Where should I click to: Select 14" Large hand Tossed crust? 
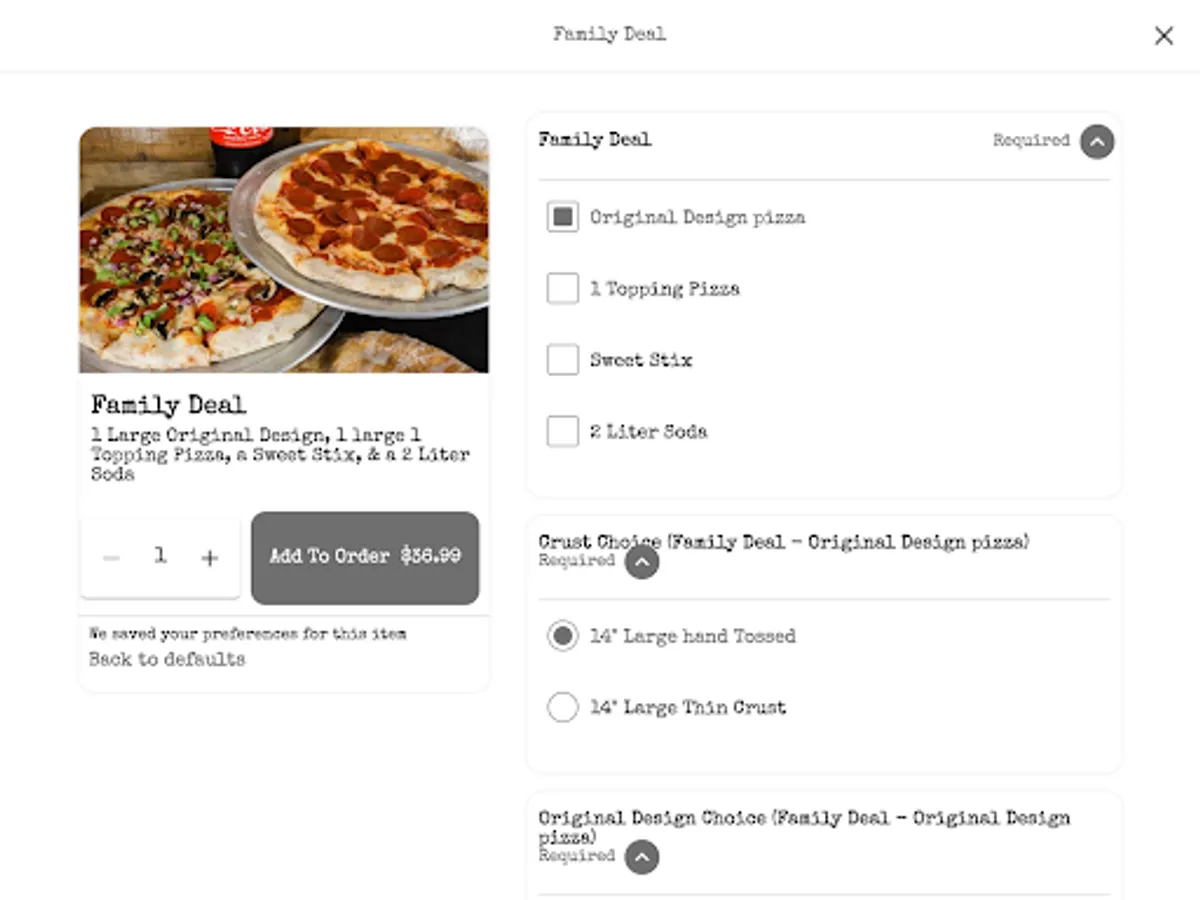(x=563, y=636)
